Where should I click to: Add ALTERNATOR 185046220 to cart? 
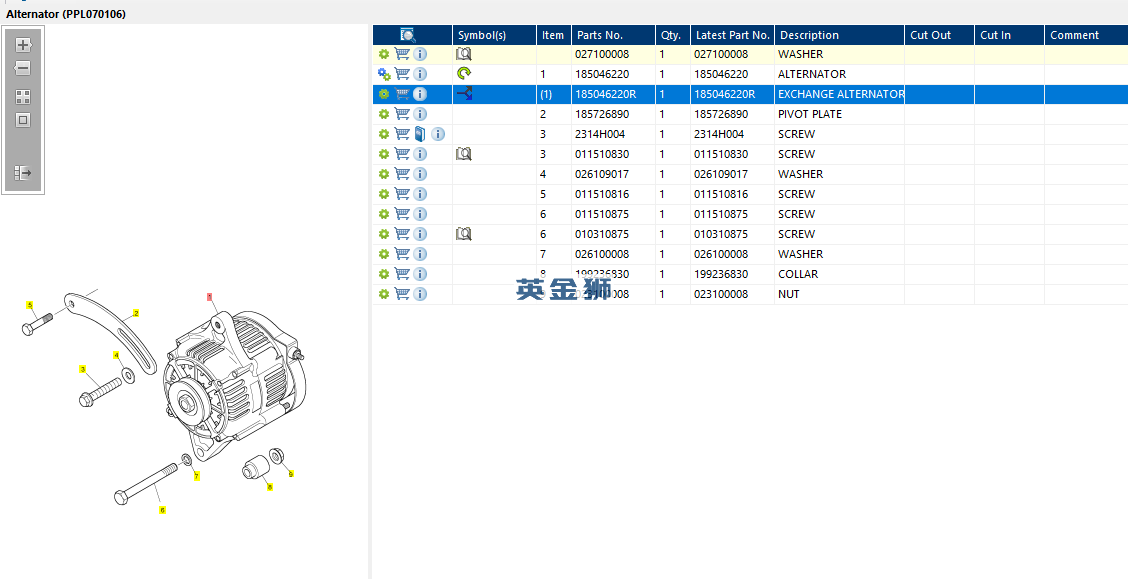coord(402,73)
